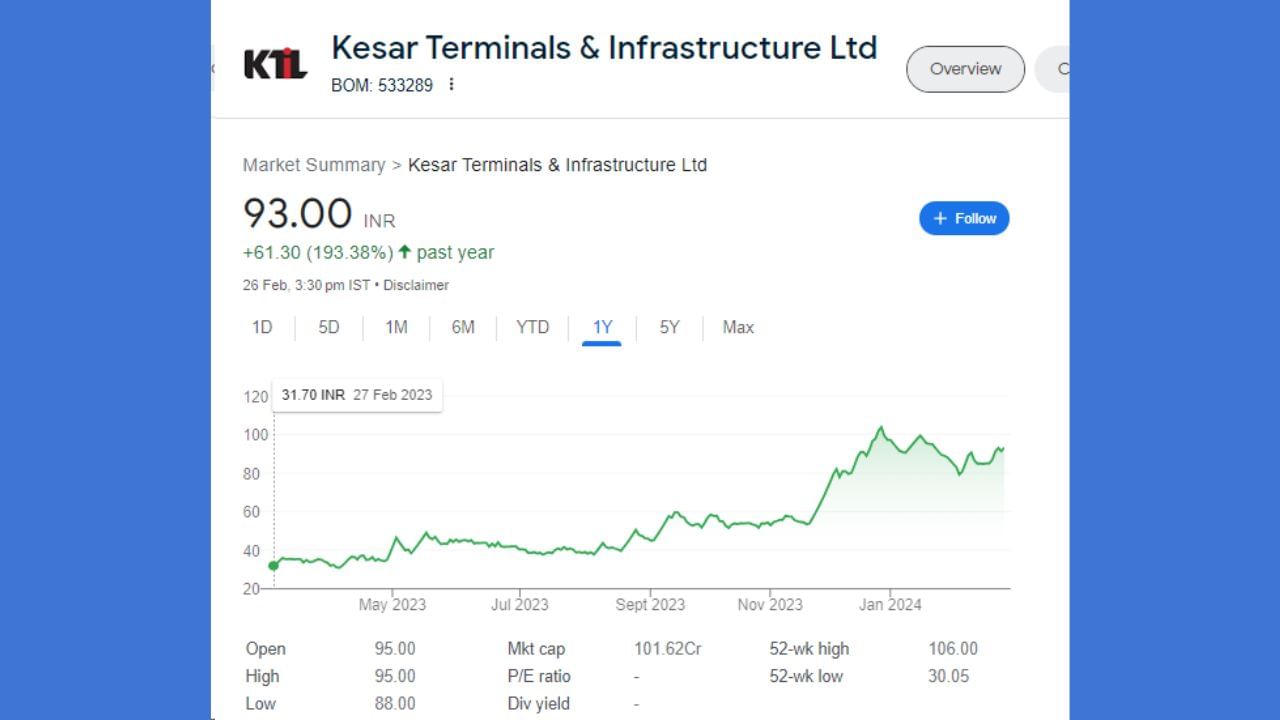Screen dimensions: 1280x720
Task: Click the green start dot on the chart
Action: (x=273, y=566)
